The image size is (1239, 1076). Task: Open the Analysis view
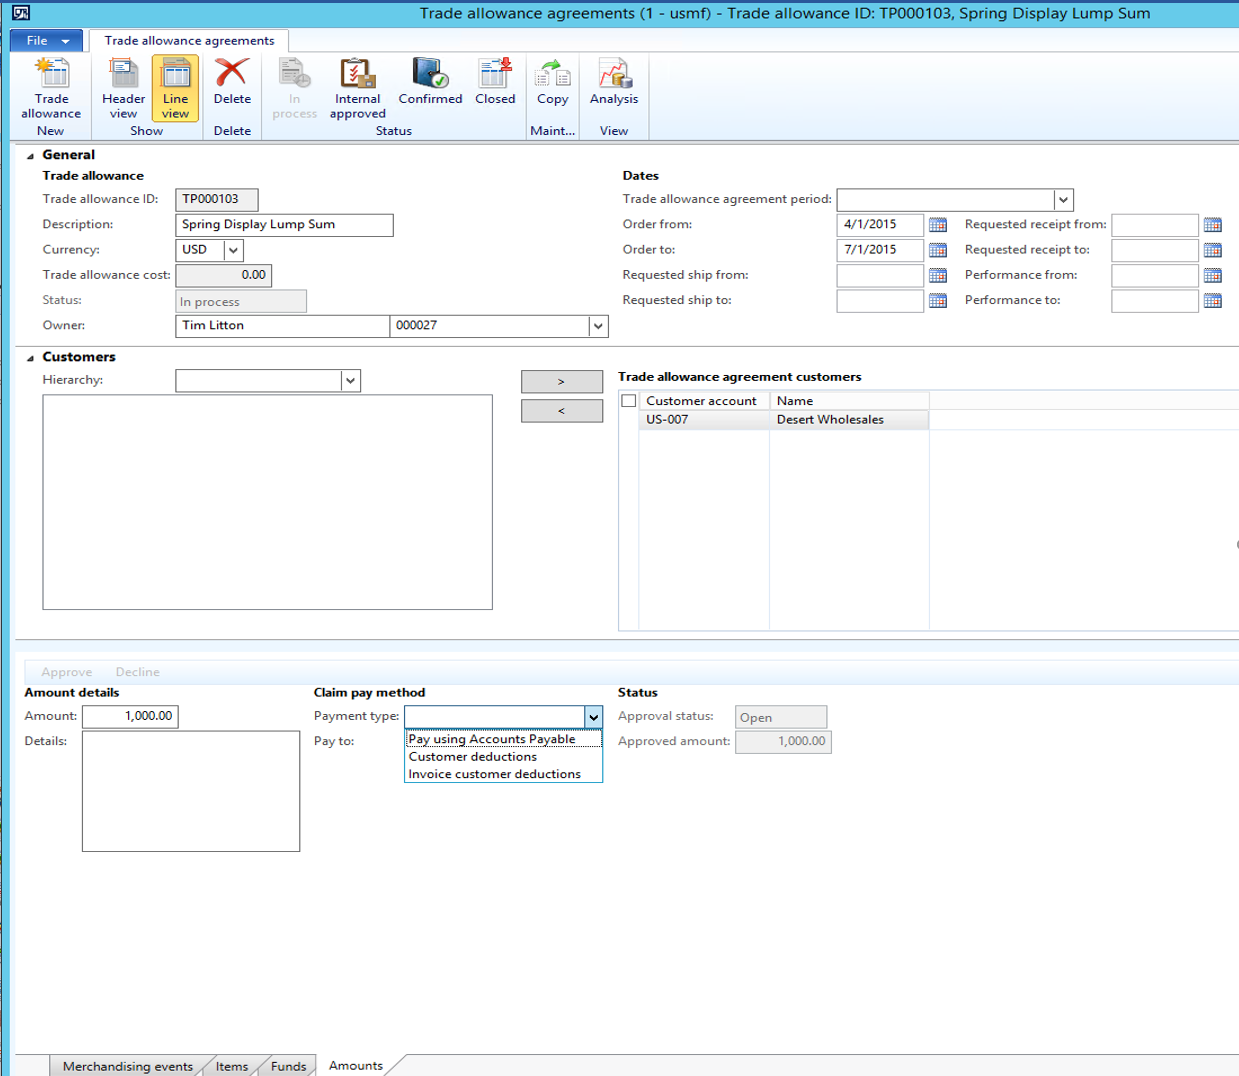click(614, 84)
